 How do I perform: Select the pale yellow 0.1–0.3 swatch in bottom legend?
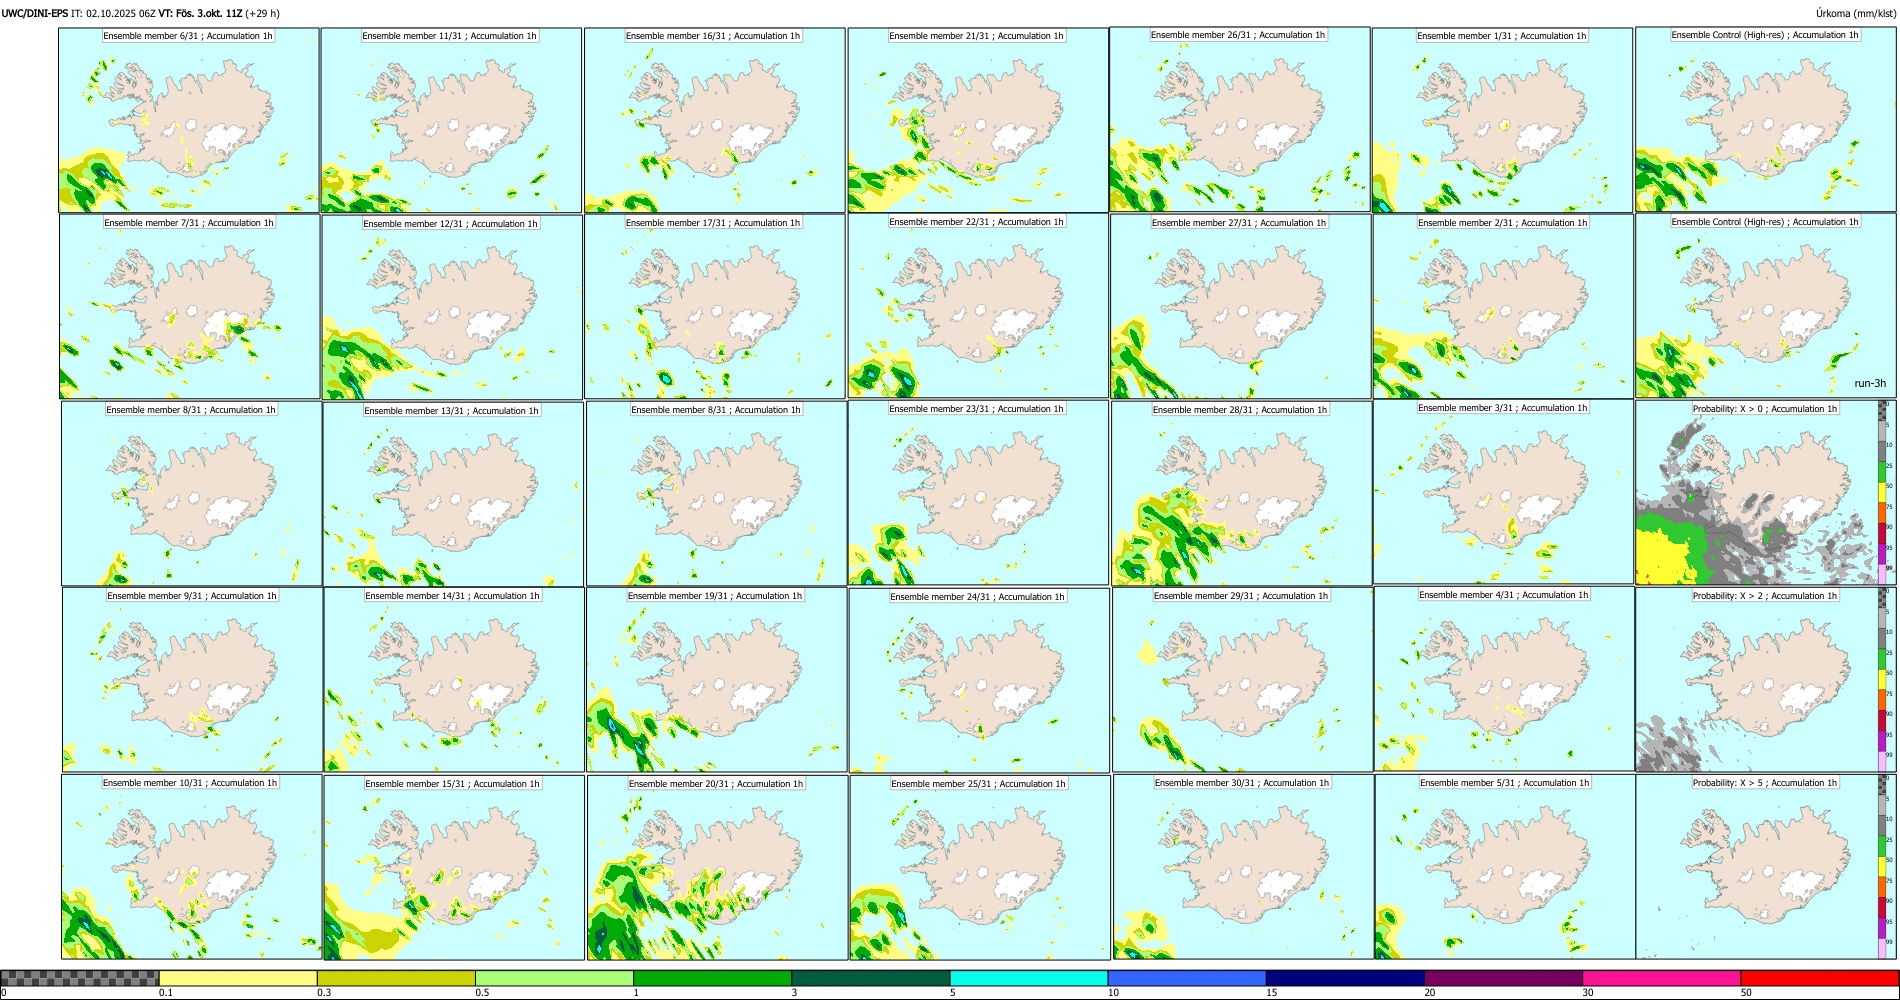point(238,978)
